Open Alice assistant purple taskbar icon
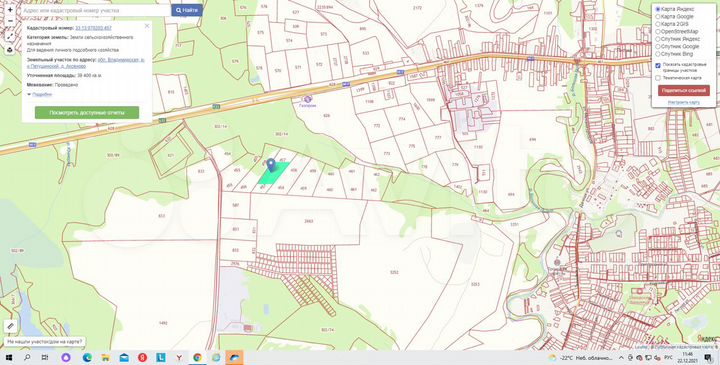This screenshot has height=365, width=720. 66,358
